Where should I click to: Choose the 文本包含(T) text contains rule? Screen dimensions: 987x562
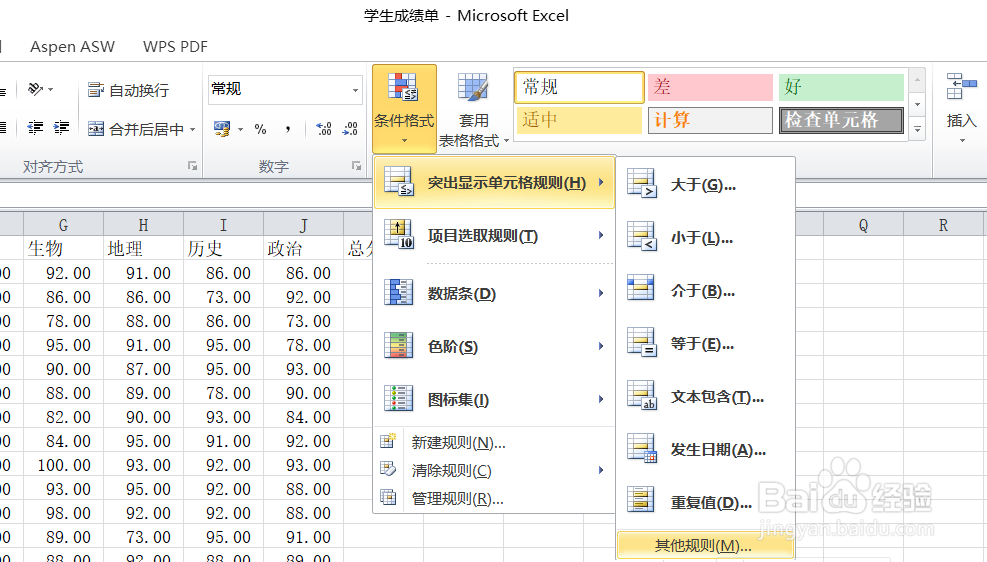705,396
